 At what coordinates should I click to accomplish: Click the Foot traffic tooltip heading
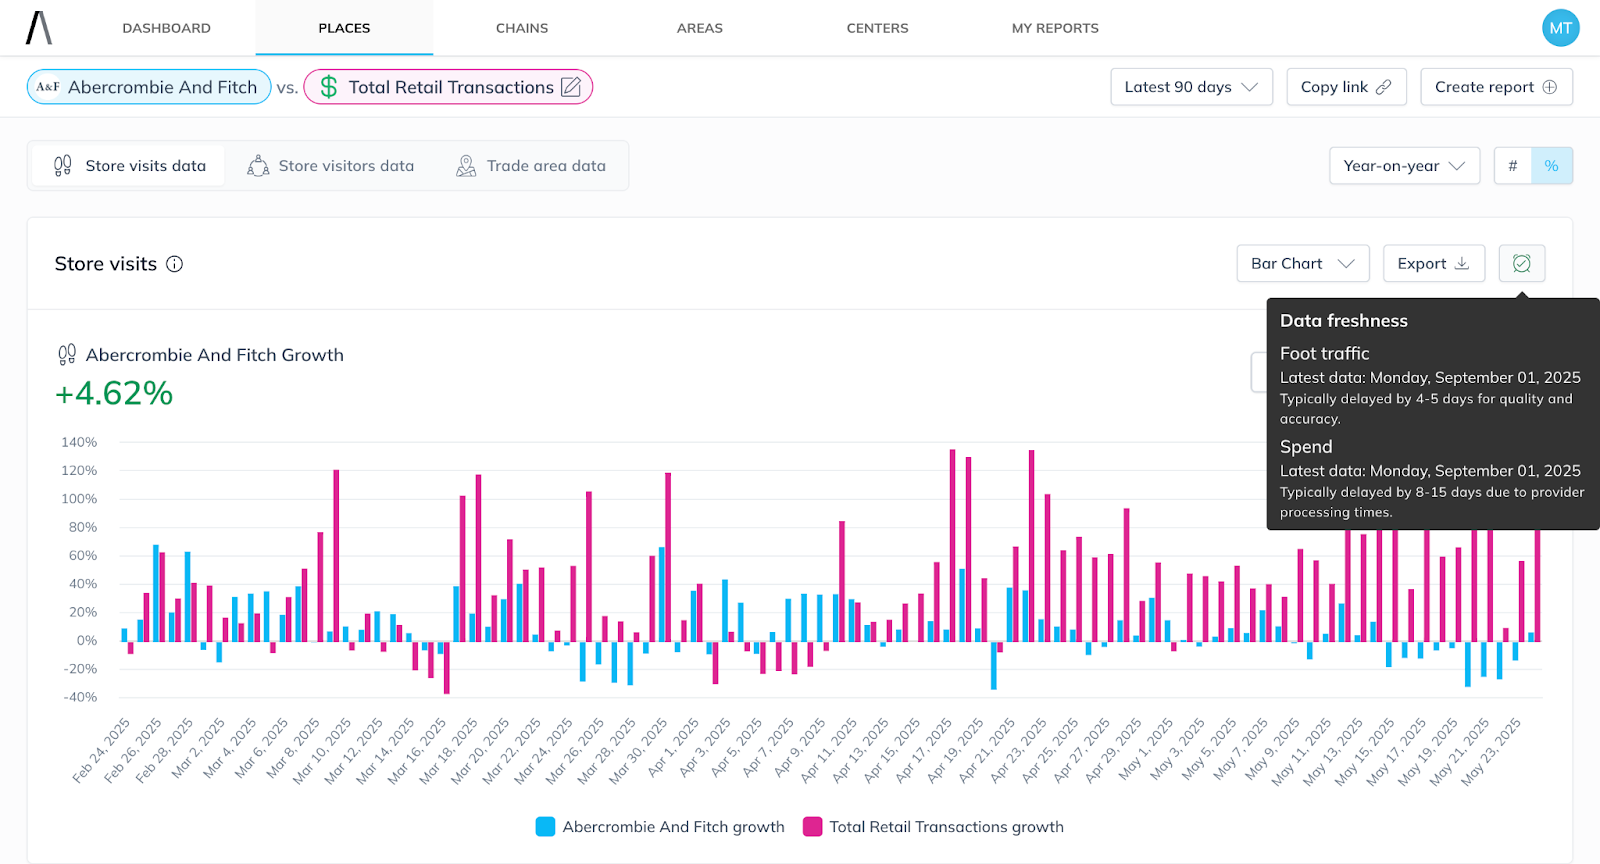pyautogui.click(x=1325, y=354)
